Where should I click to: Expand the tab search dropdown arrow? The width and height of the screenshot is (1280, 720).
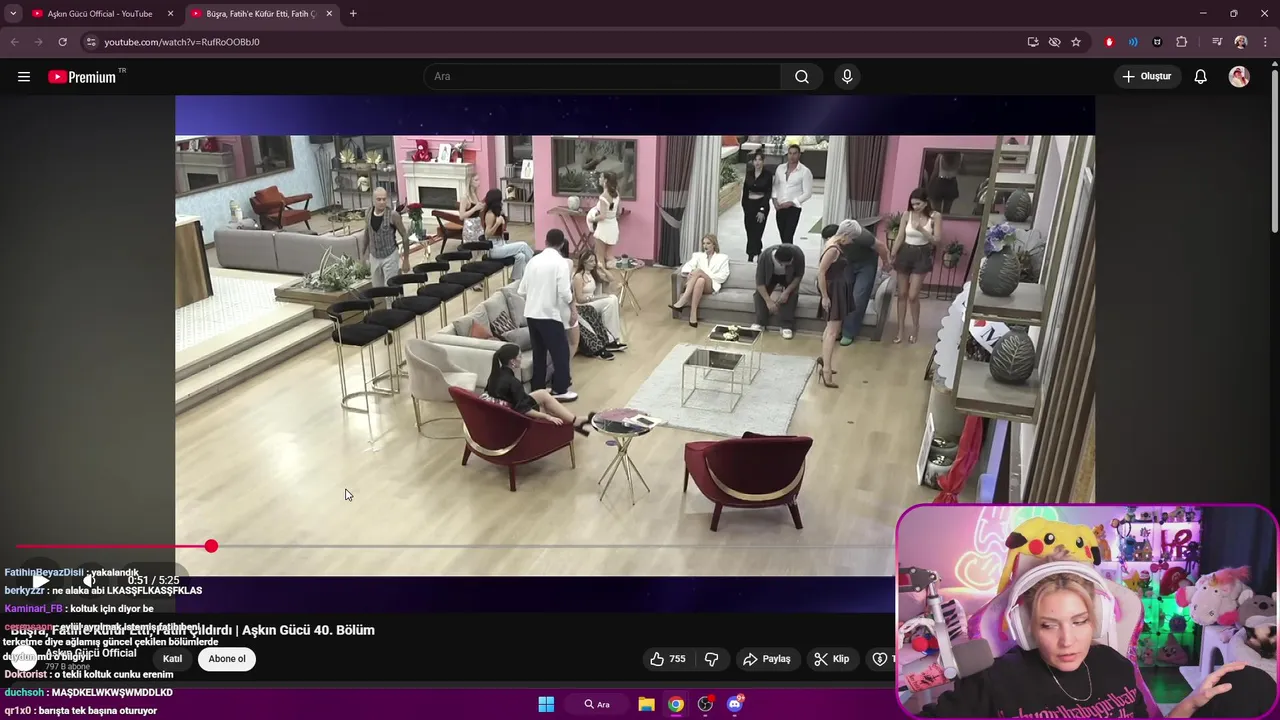pos(12,14)
